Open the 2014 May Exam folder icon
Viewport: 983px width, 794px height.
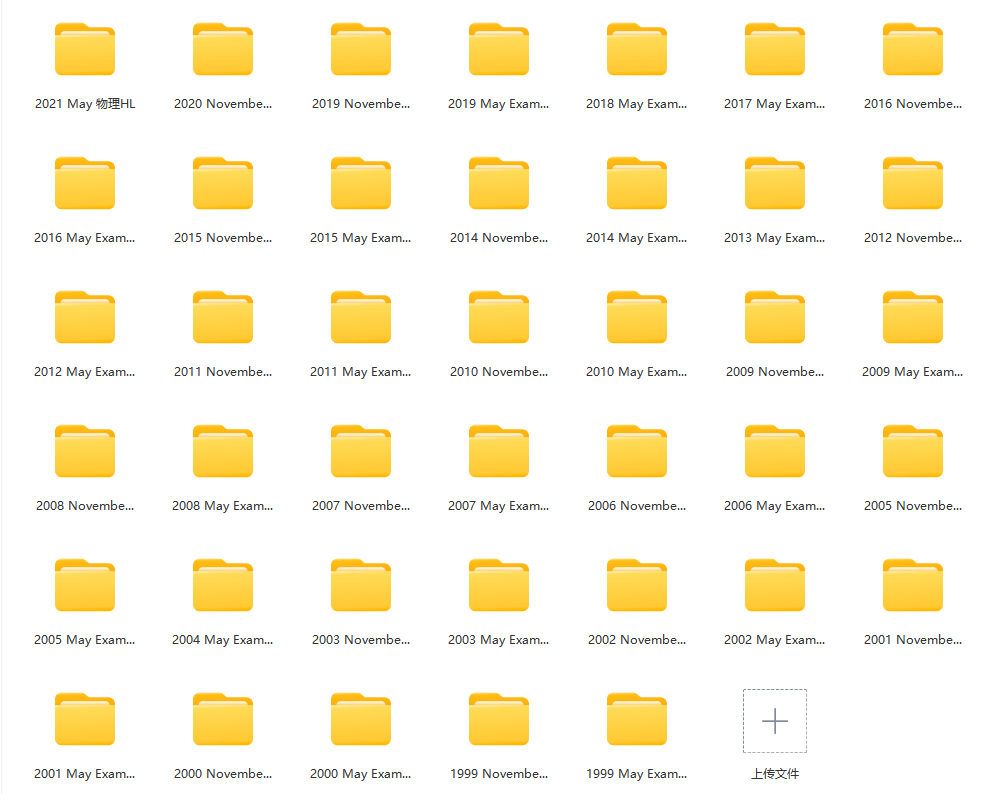pyautogui.click(x=636, y=183)
